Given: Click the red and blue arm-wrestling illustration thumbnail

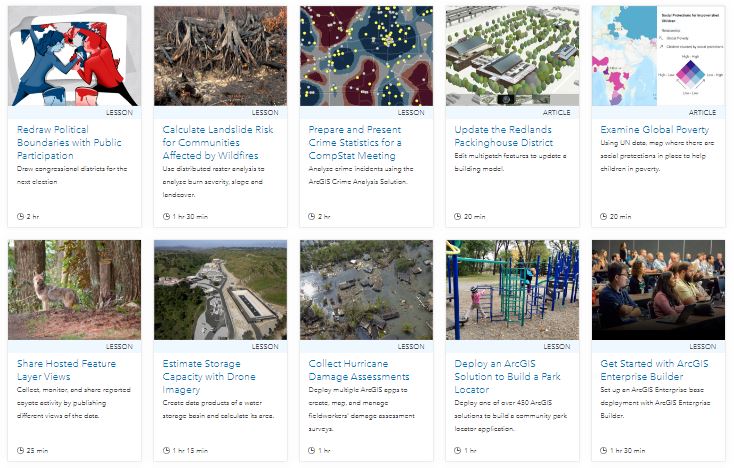Looking at the screenshot, I should pyautogui.click(x=74, y=56).
